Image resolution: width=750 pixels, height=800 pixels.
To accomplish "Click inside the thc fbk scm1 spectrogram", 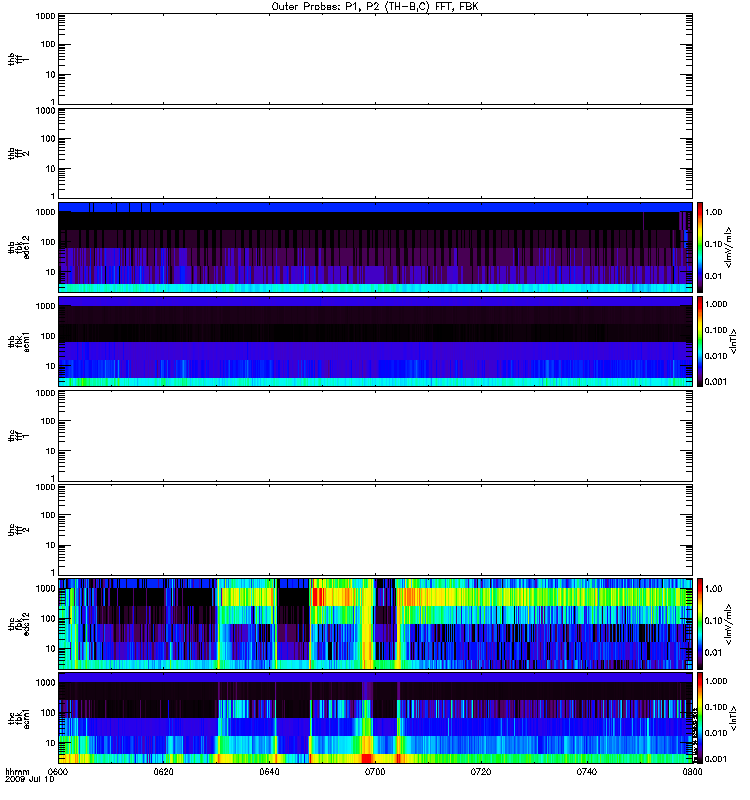I will tap(375, 718).
